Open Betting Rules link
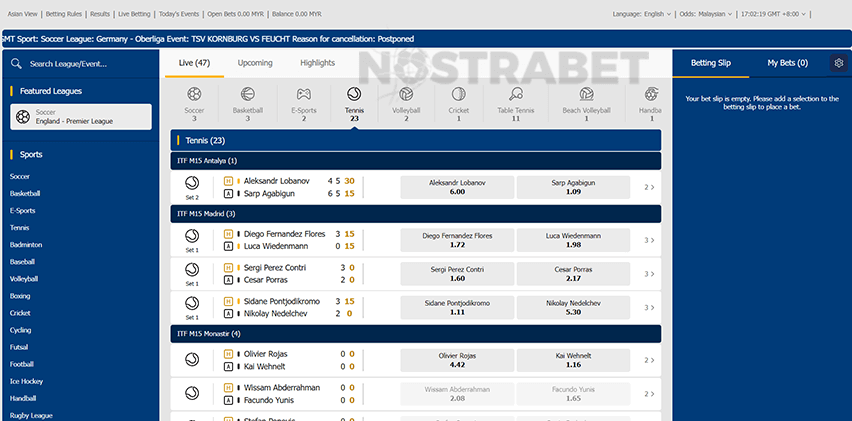 64,14
